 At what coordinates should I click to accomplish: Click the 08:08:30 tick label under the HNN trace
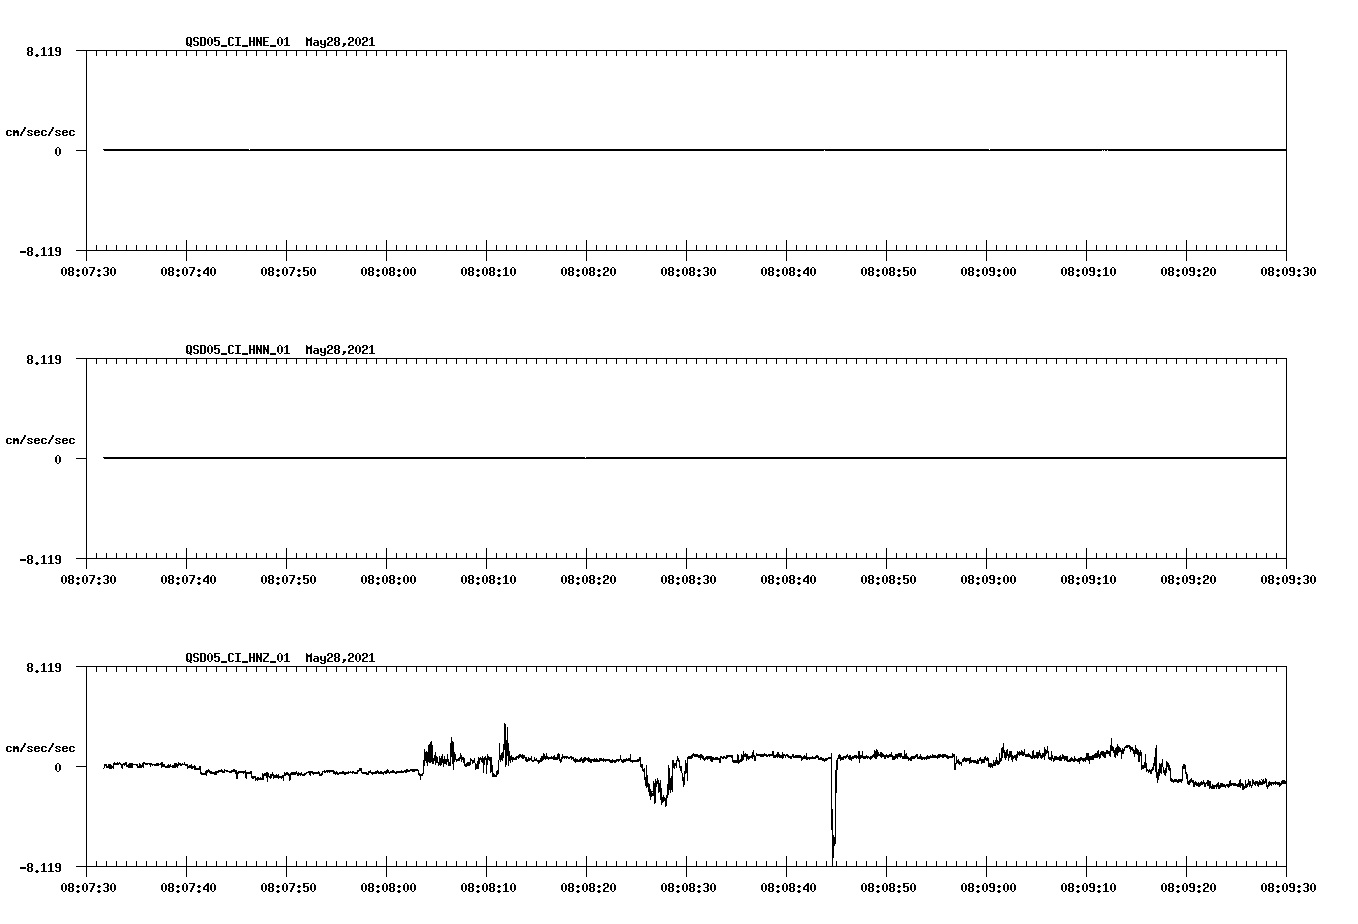687,578
